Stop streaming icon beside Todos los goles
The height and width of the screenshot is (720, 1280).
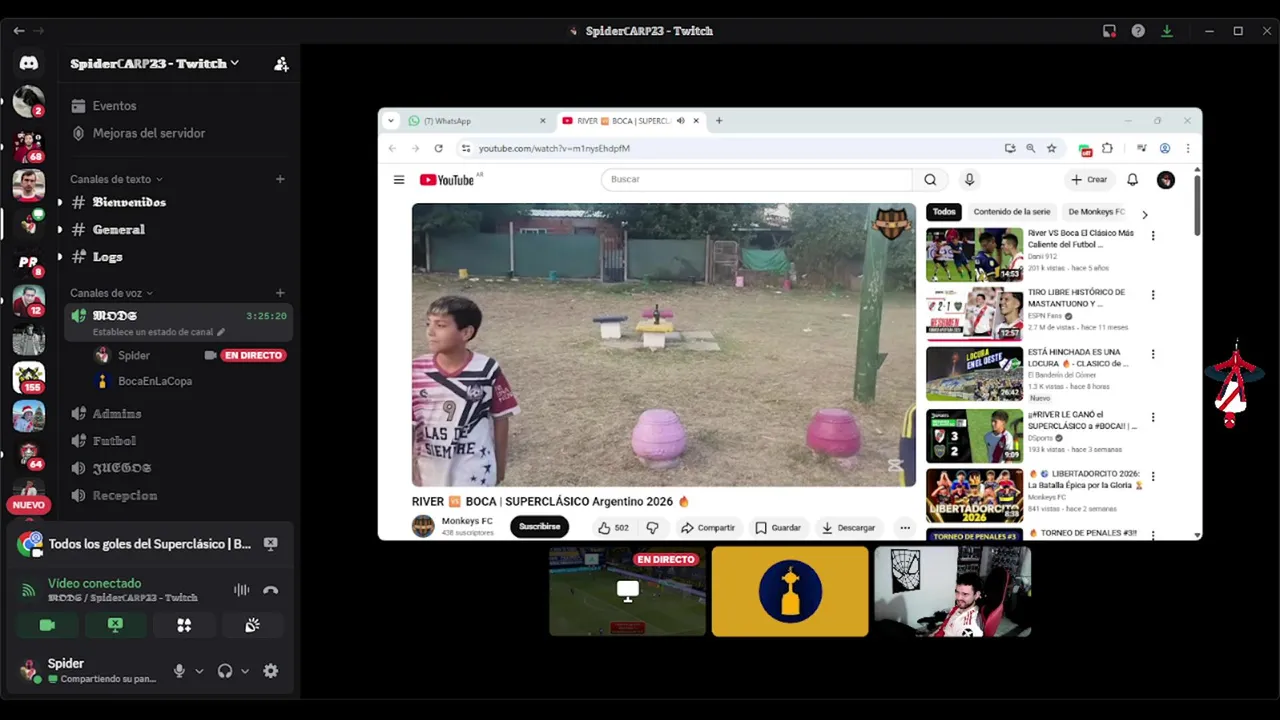tap(270, 544)
